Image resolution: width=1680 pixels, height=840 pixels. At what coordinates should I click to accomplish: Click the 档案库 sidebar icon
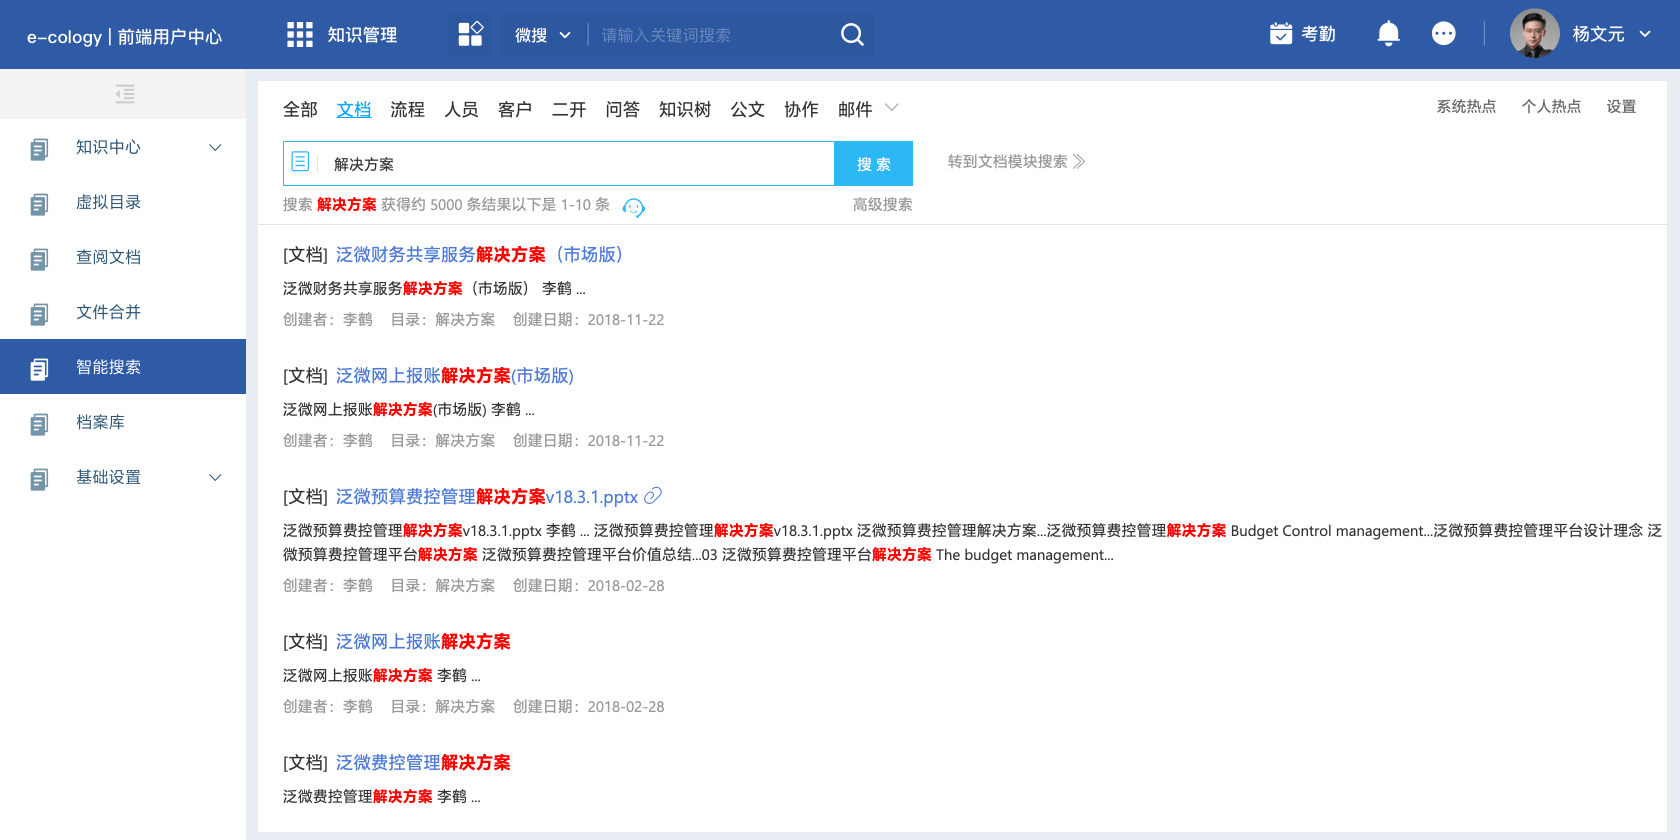pos(39,424)
